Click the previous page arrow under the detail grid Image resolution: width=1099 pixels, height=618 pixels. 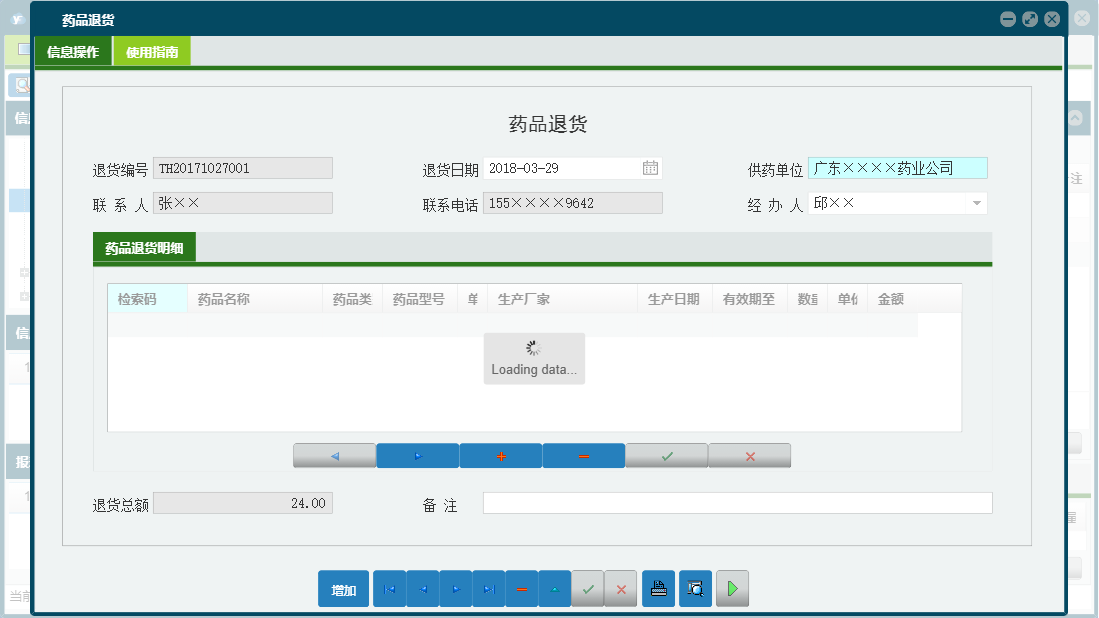334,455
